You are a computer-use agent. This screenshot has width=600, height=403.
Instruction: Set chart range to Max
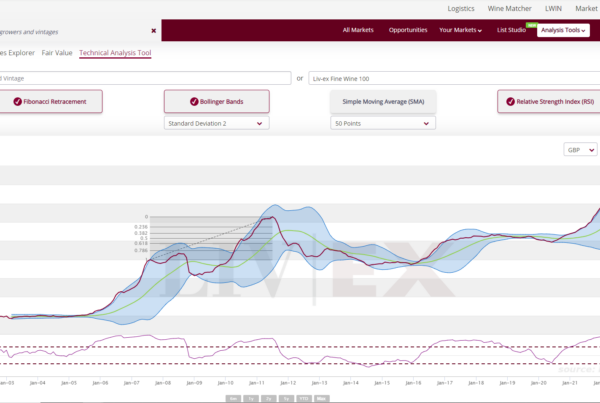click(321, 398)
